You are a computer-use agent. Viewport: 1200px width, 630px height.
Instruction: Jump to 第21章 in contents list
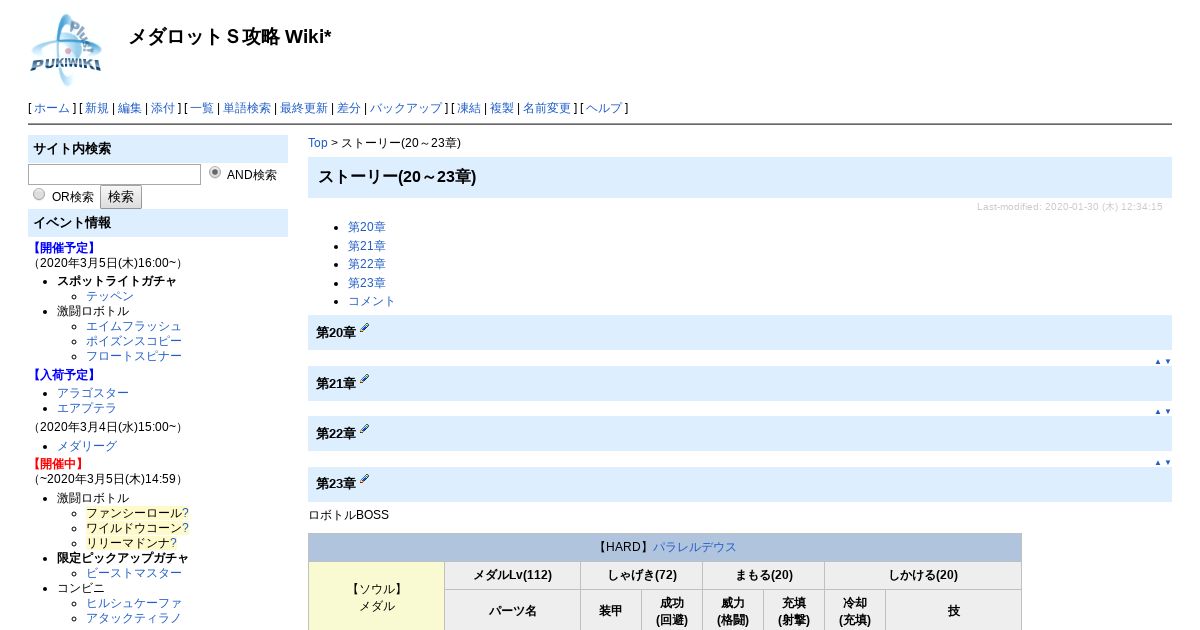tap(367, 246)
